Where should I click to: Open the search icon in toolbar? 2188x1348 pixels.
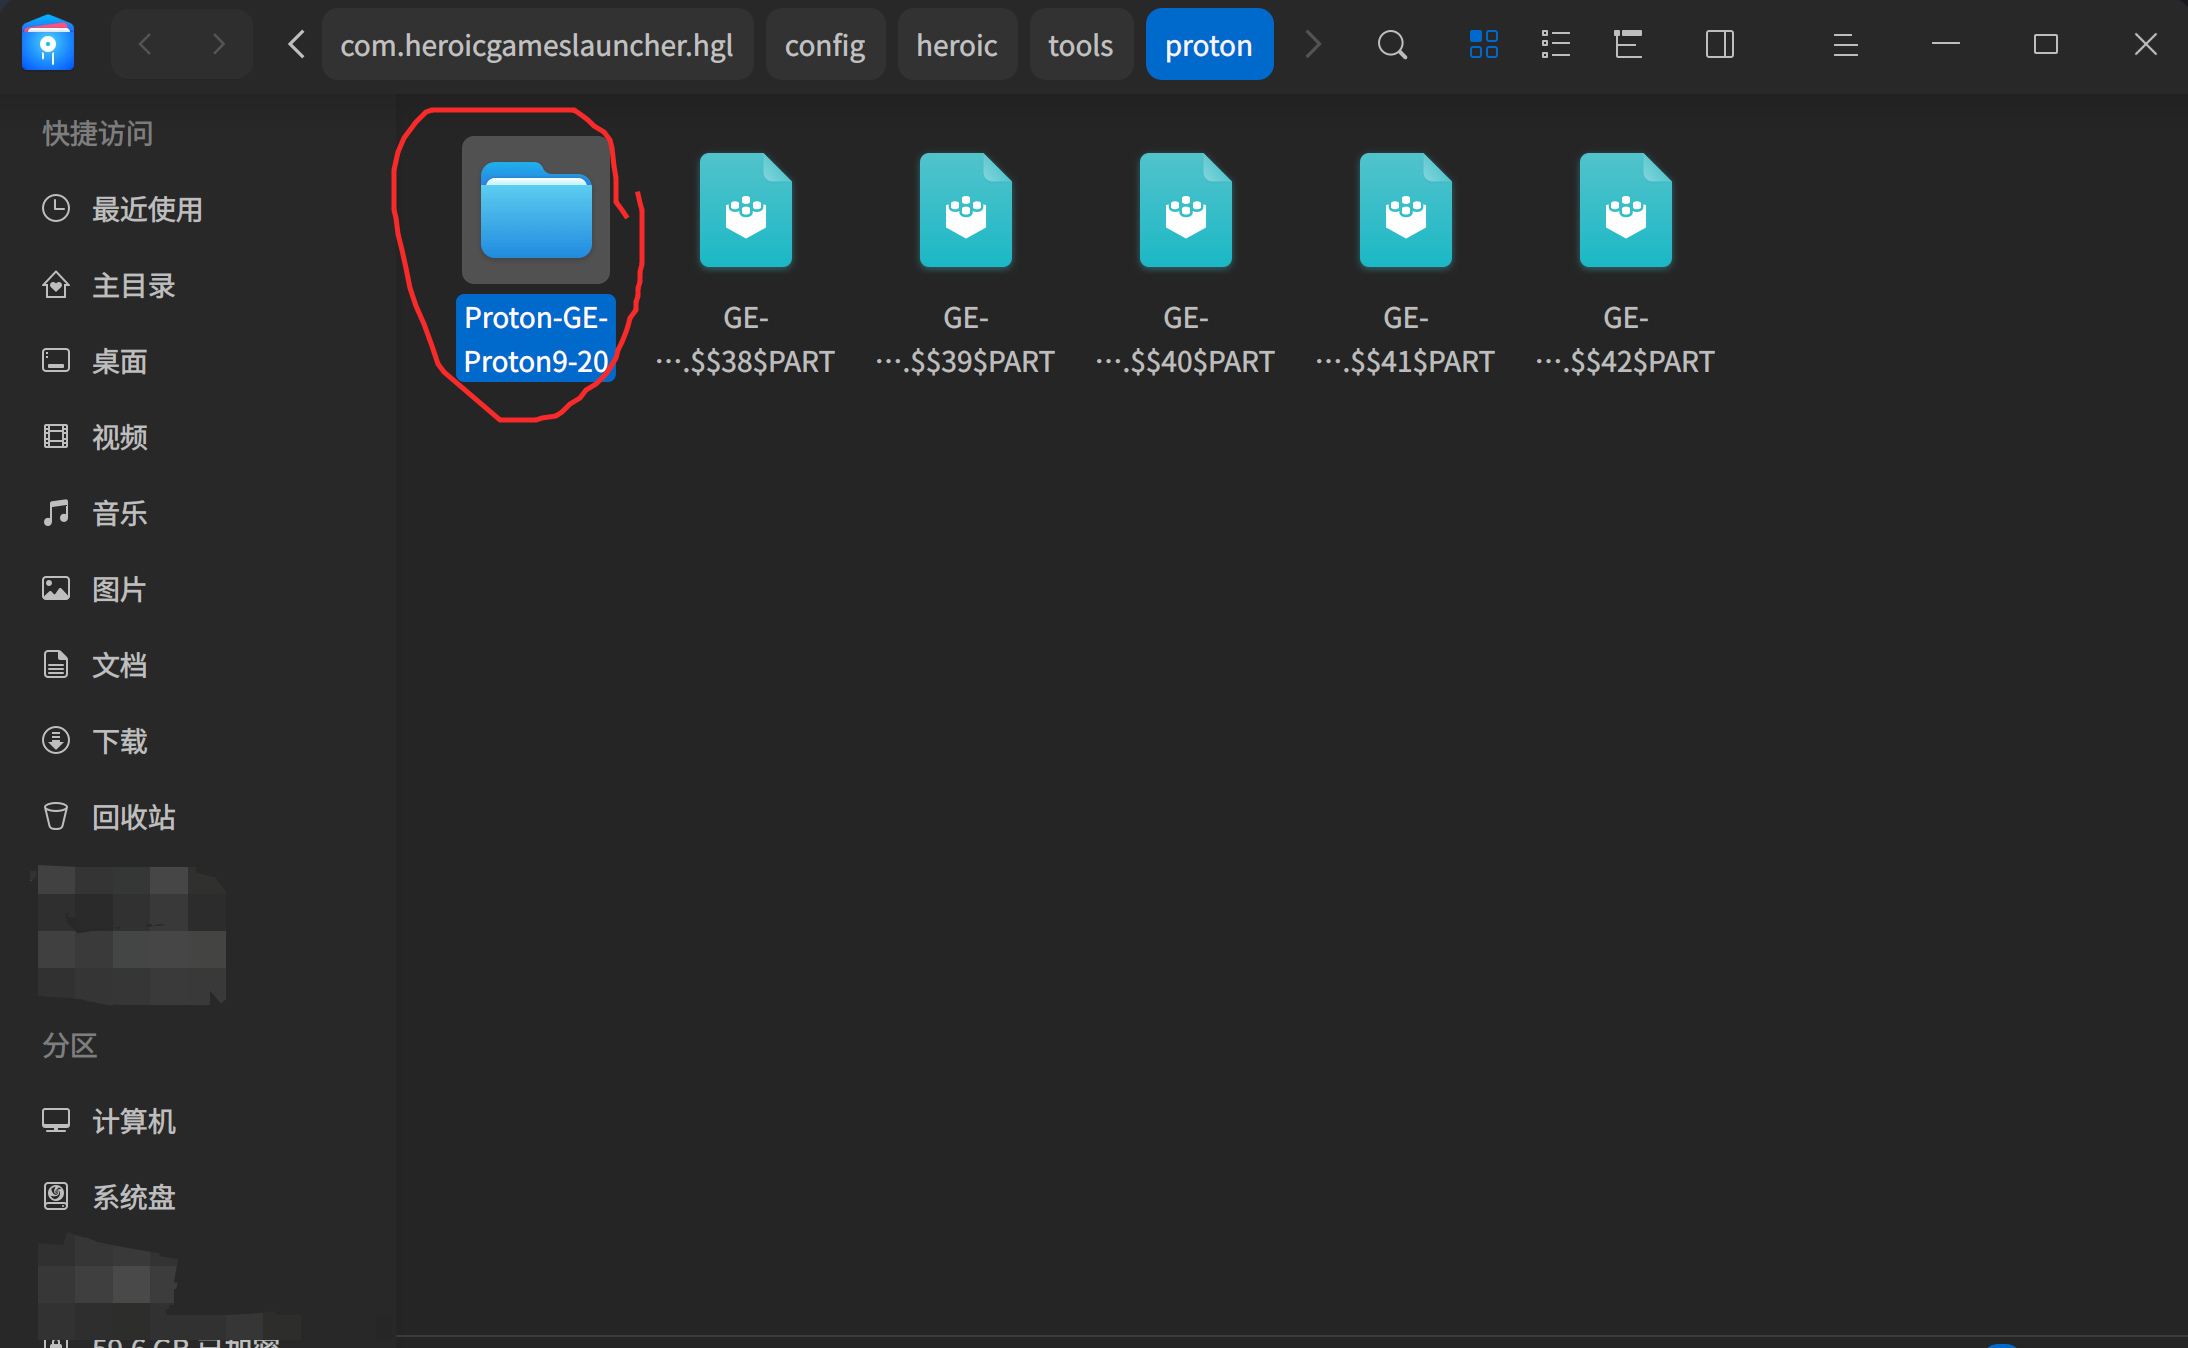[x=1392, y=45]
